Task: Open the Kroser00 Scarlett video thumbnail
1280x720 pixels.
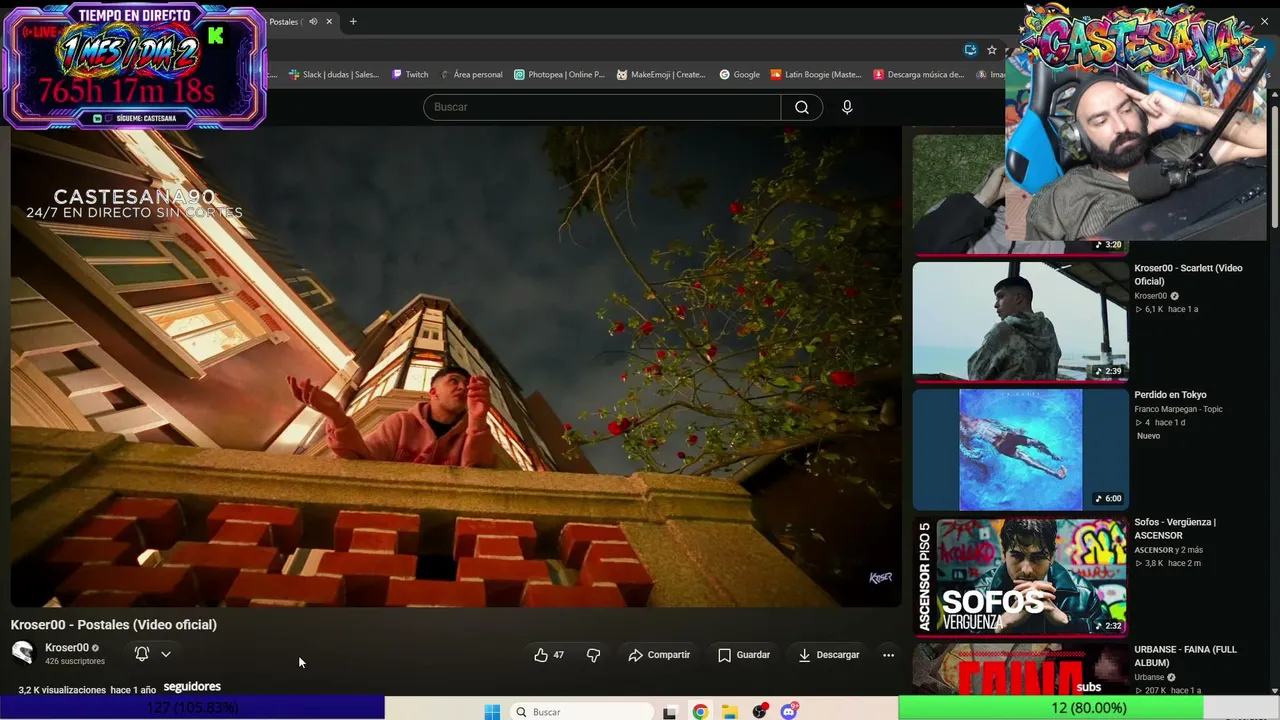Action: (x=1020, y=322)
